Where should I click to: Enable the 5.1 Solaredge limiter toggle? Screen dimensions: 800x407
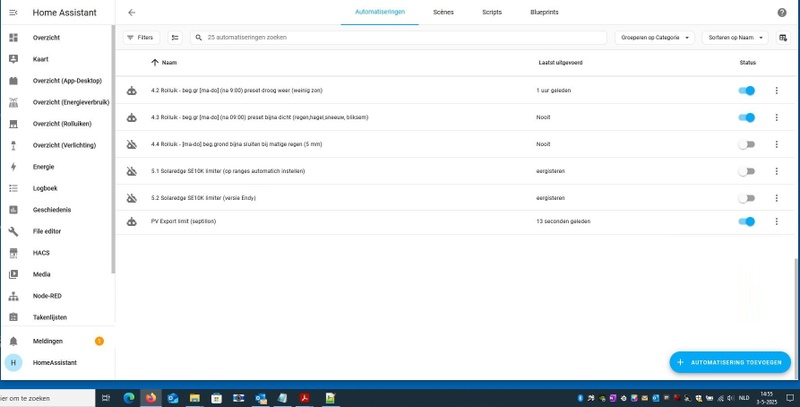[x=746, y=171]
